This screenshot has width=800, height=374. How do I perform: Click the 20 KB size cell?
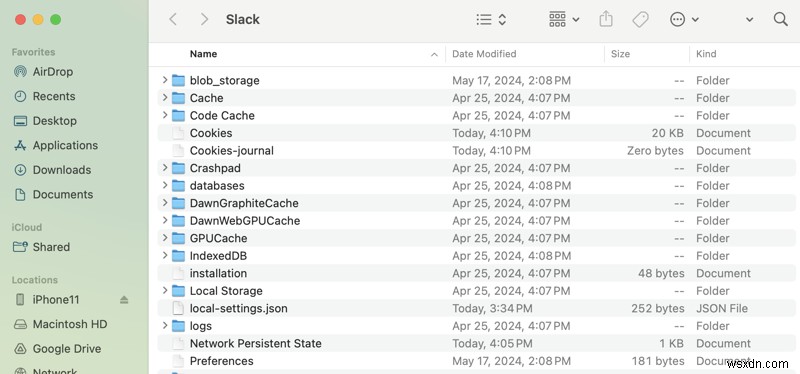667,133
